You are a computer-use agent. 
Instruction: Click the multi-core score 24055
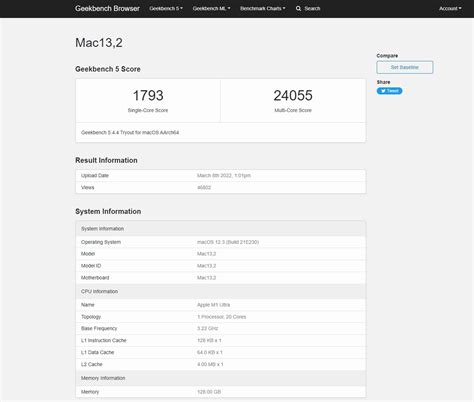[293, 96]
